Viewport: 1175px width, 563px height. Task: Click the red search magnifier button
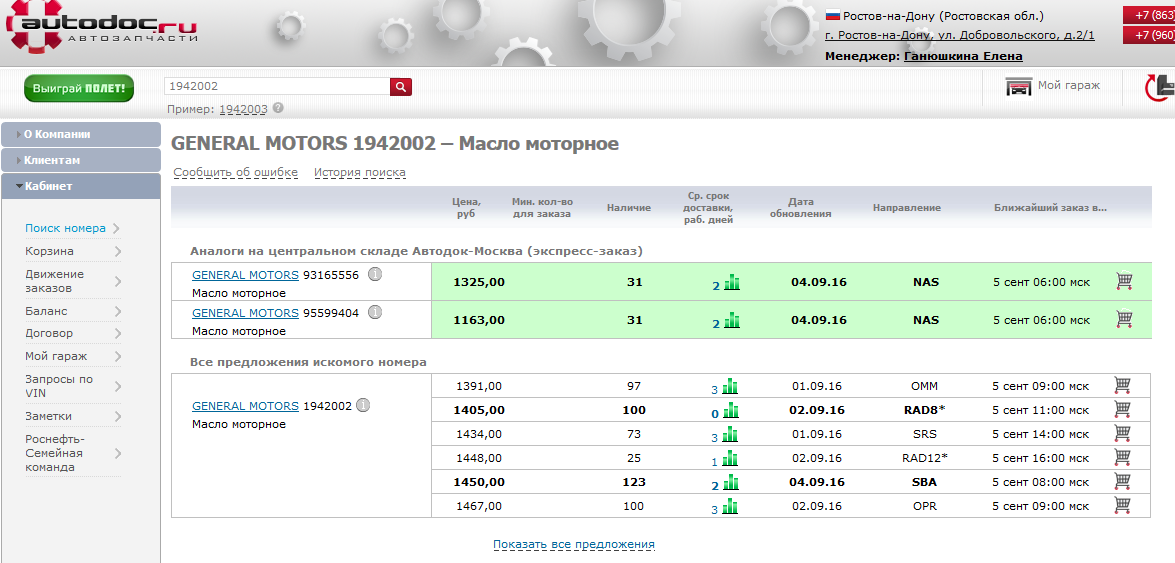pyautogui.click(x=401, y=87)
